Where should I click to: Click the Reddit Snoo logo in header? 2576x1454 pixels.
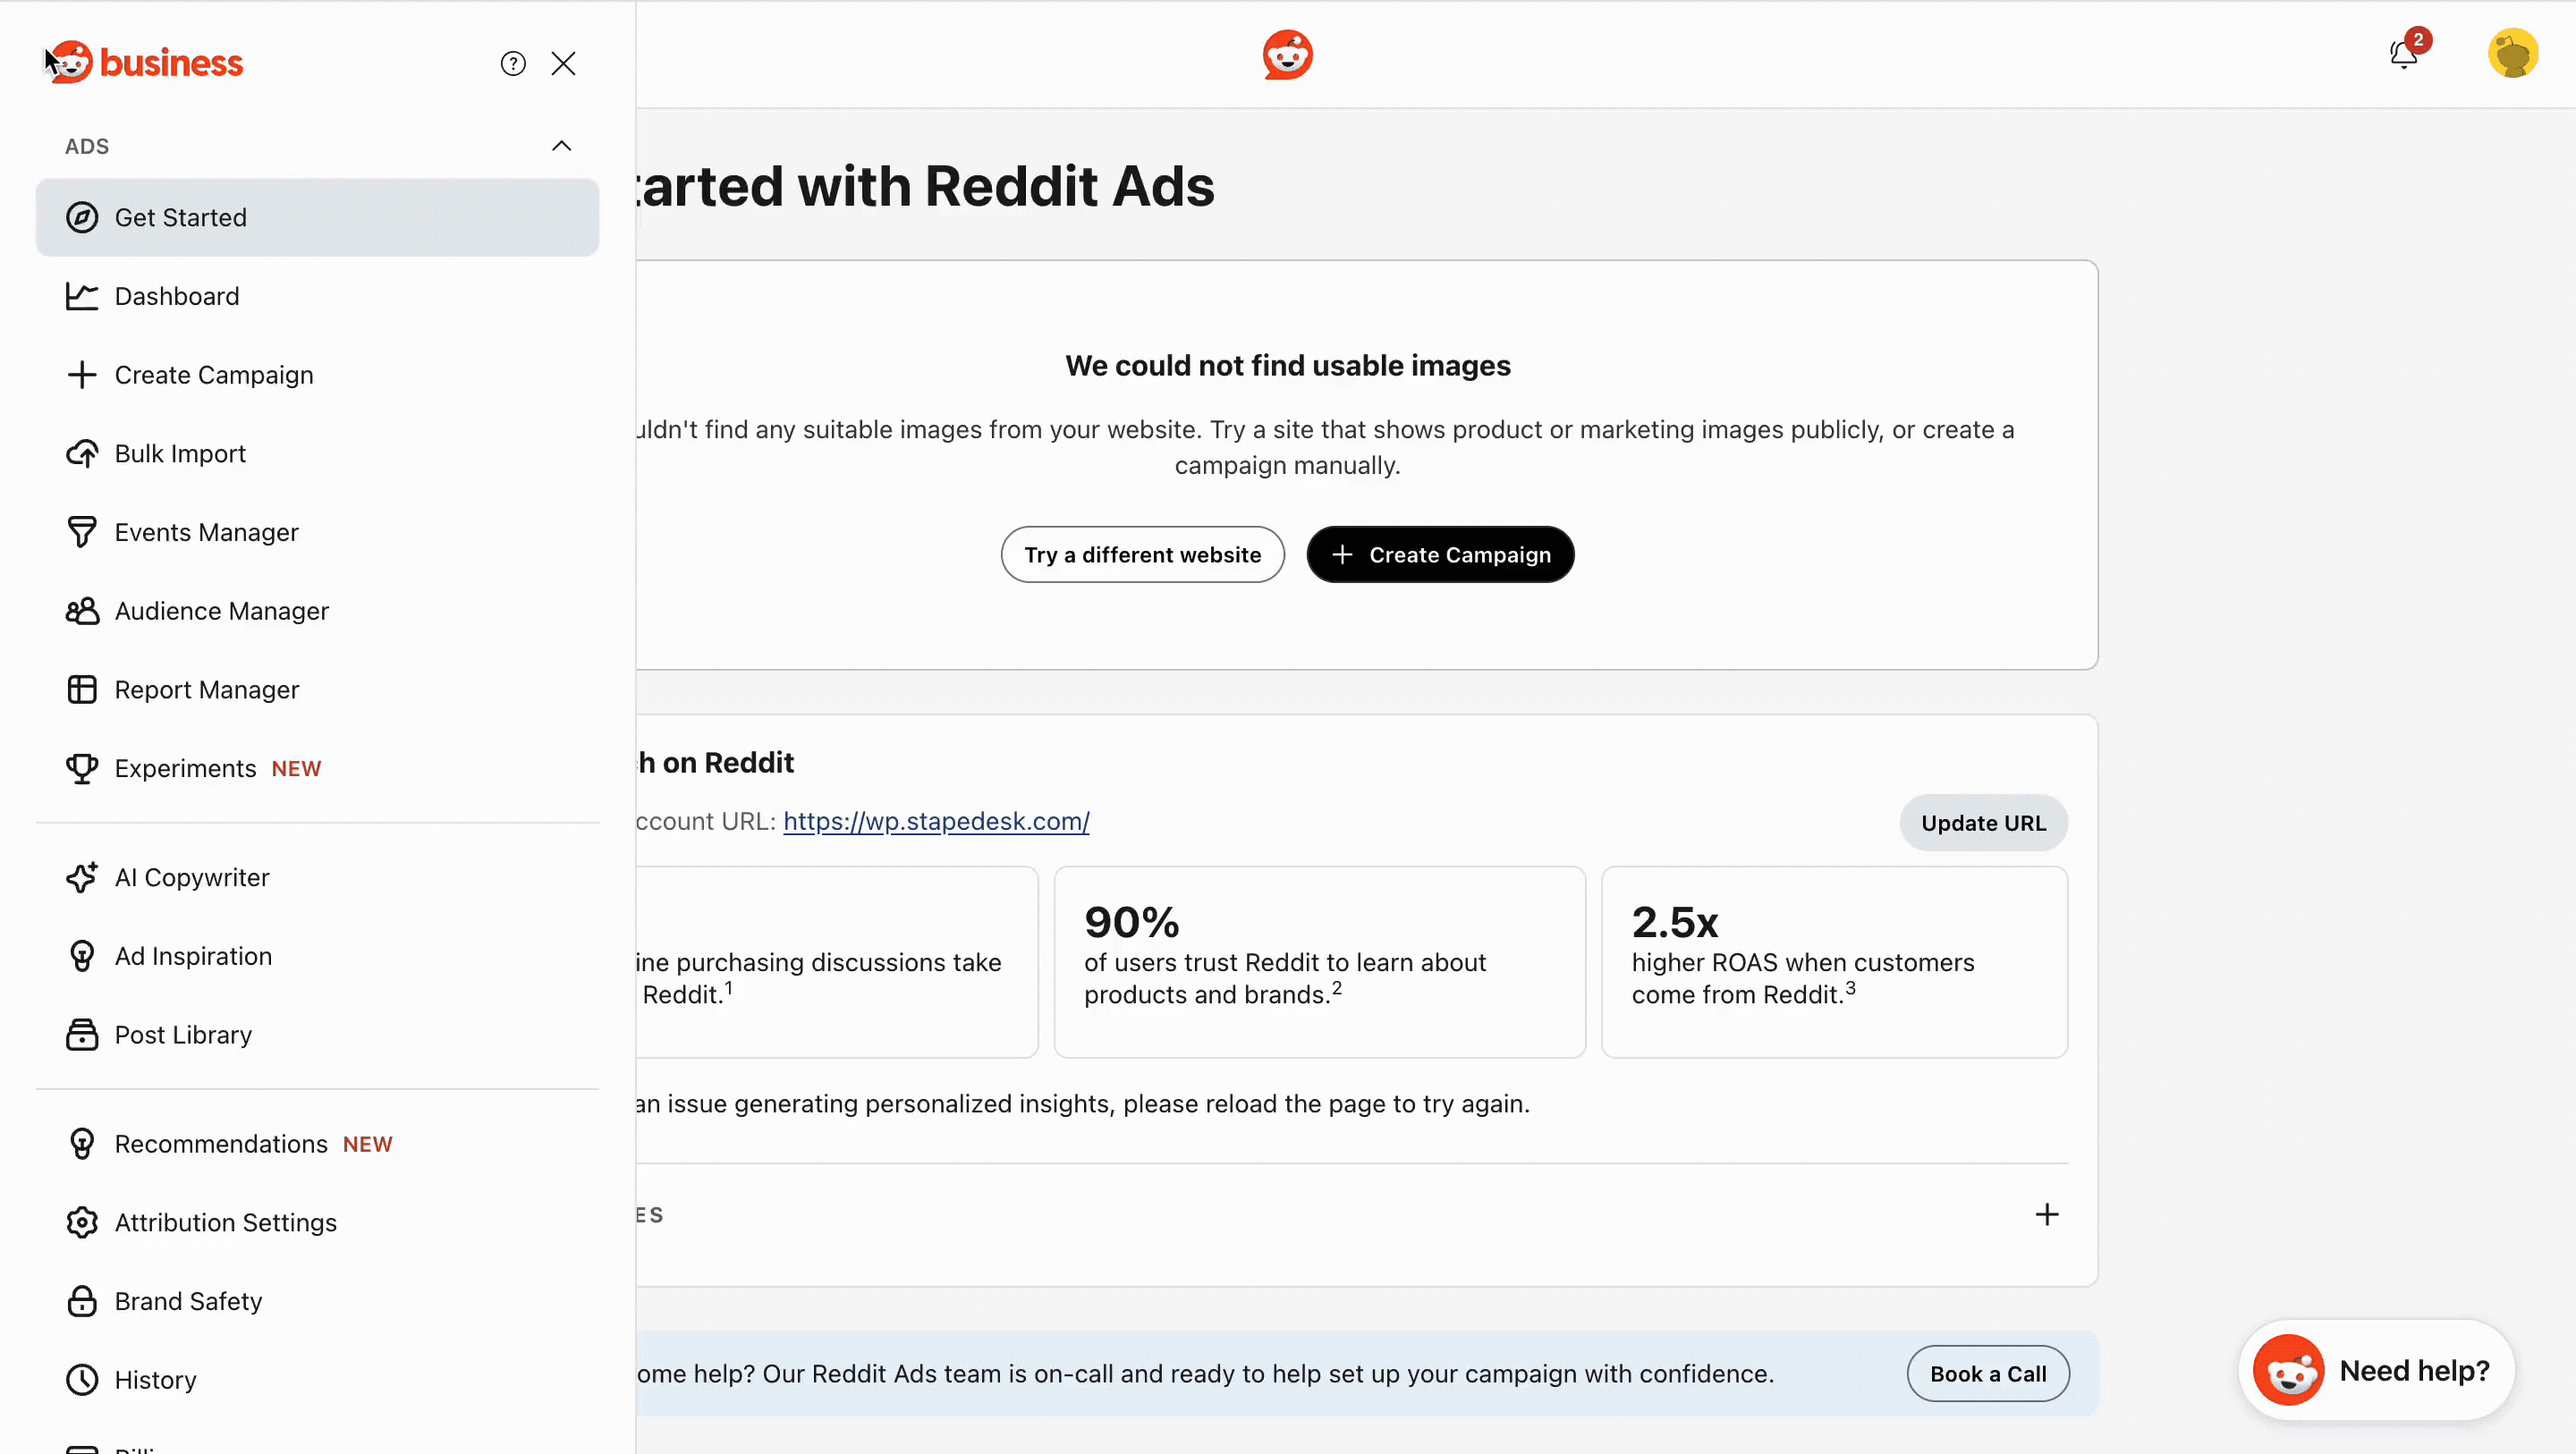click(1287, 54)
